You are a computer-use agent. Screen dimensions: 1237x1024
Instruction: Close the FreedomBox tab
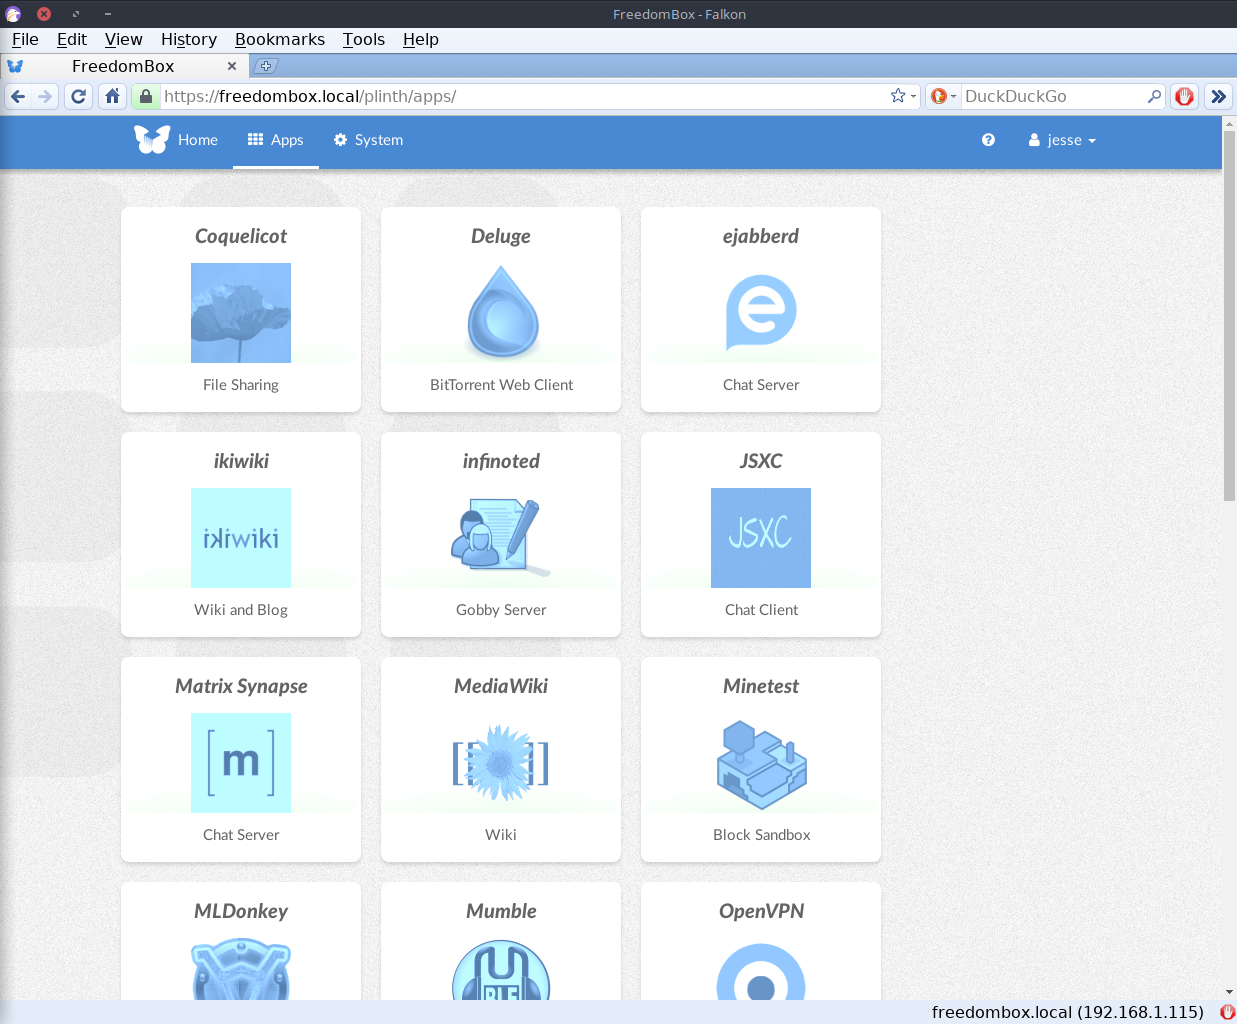(232, 66)
